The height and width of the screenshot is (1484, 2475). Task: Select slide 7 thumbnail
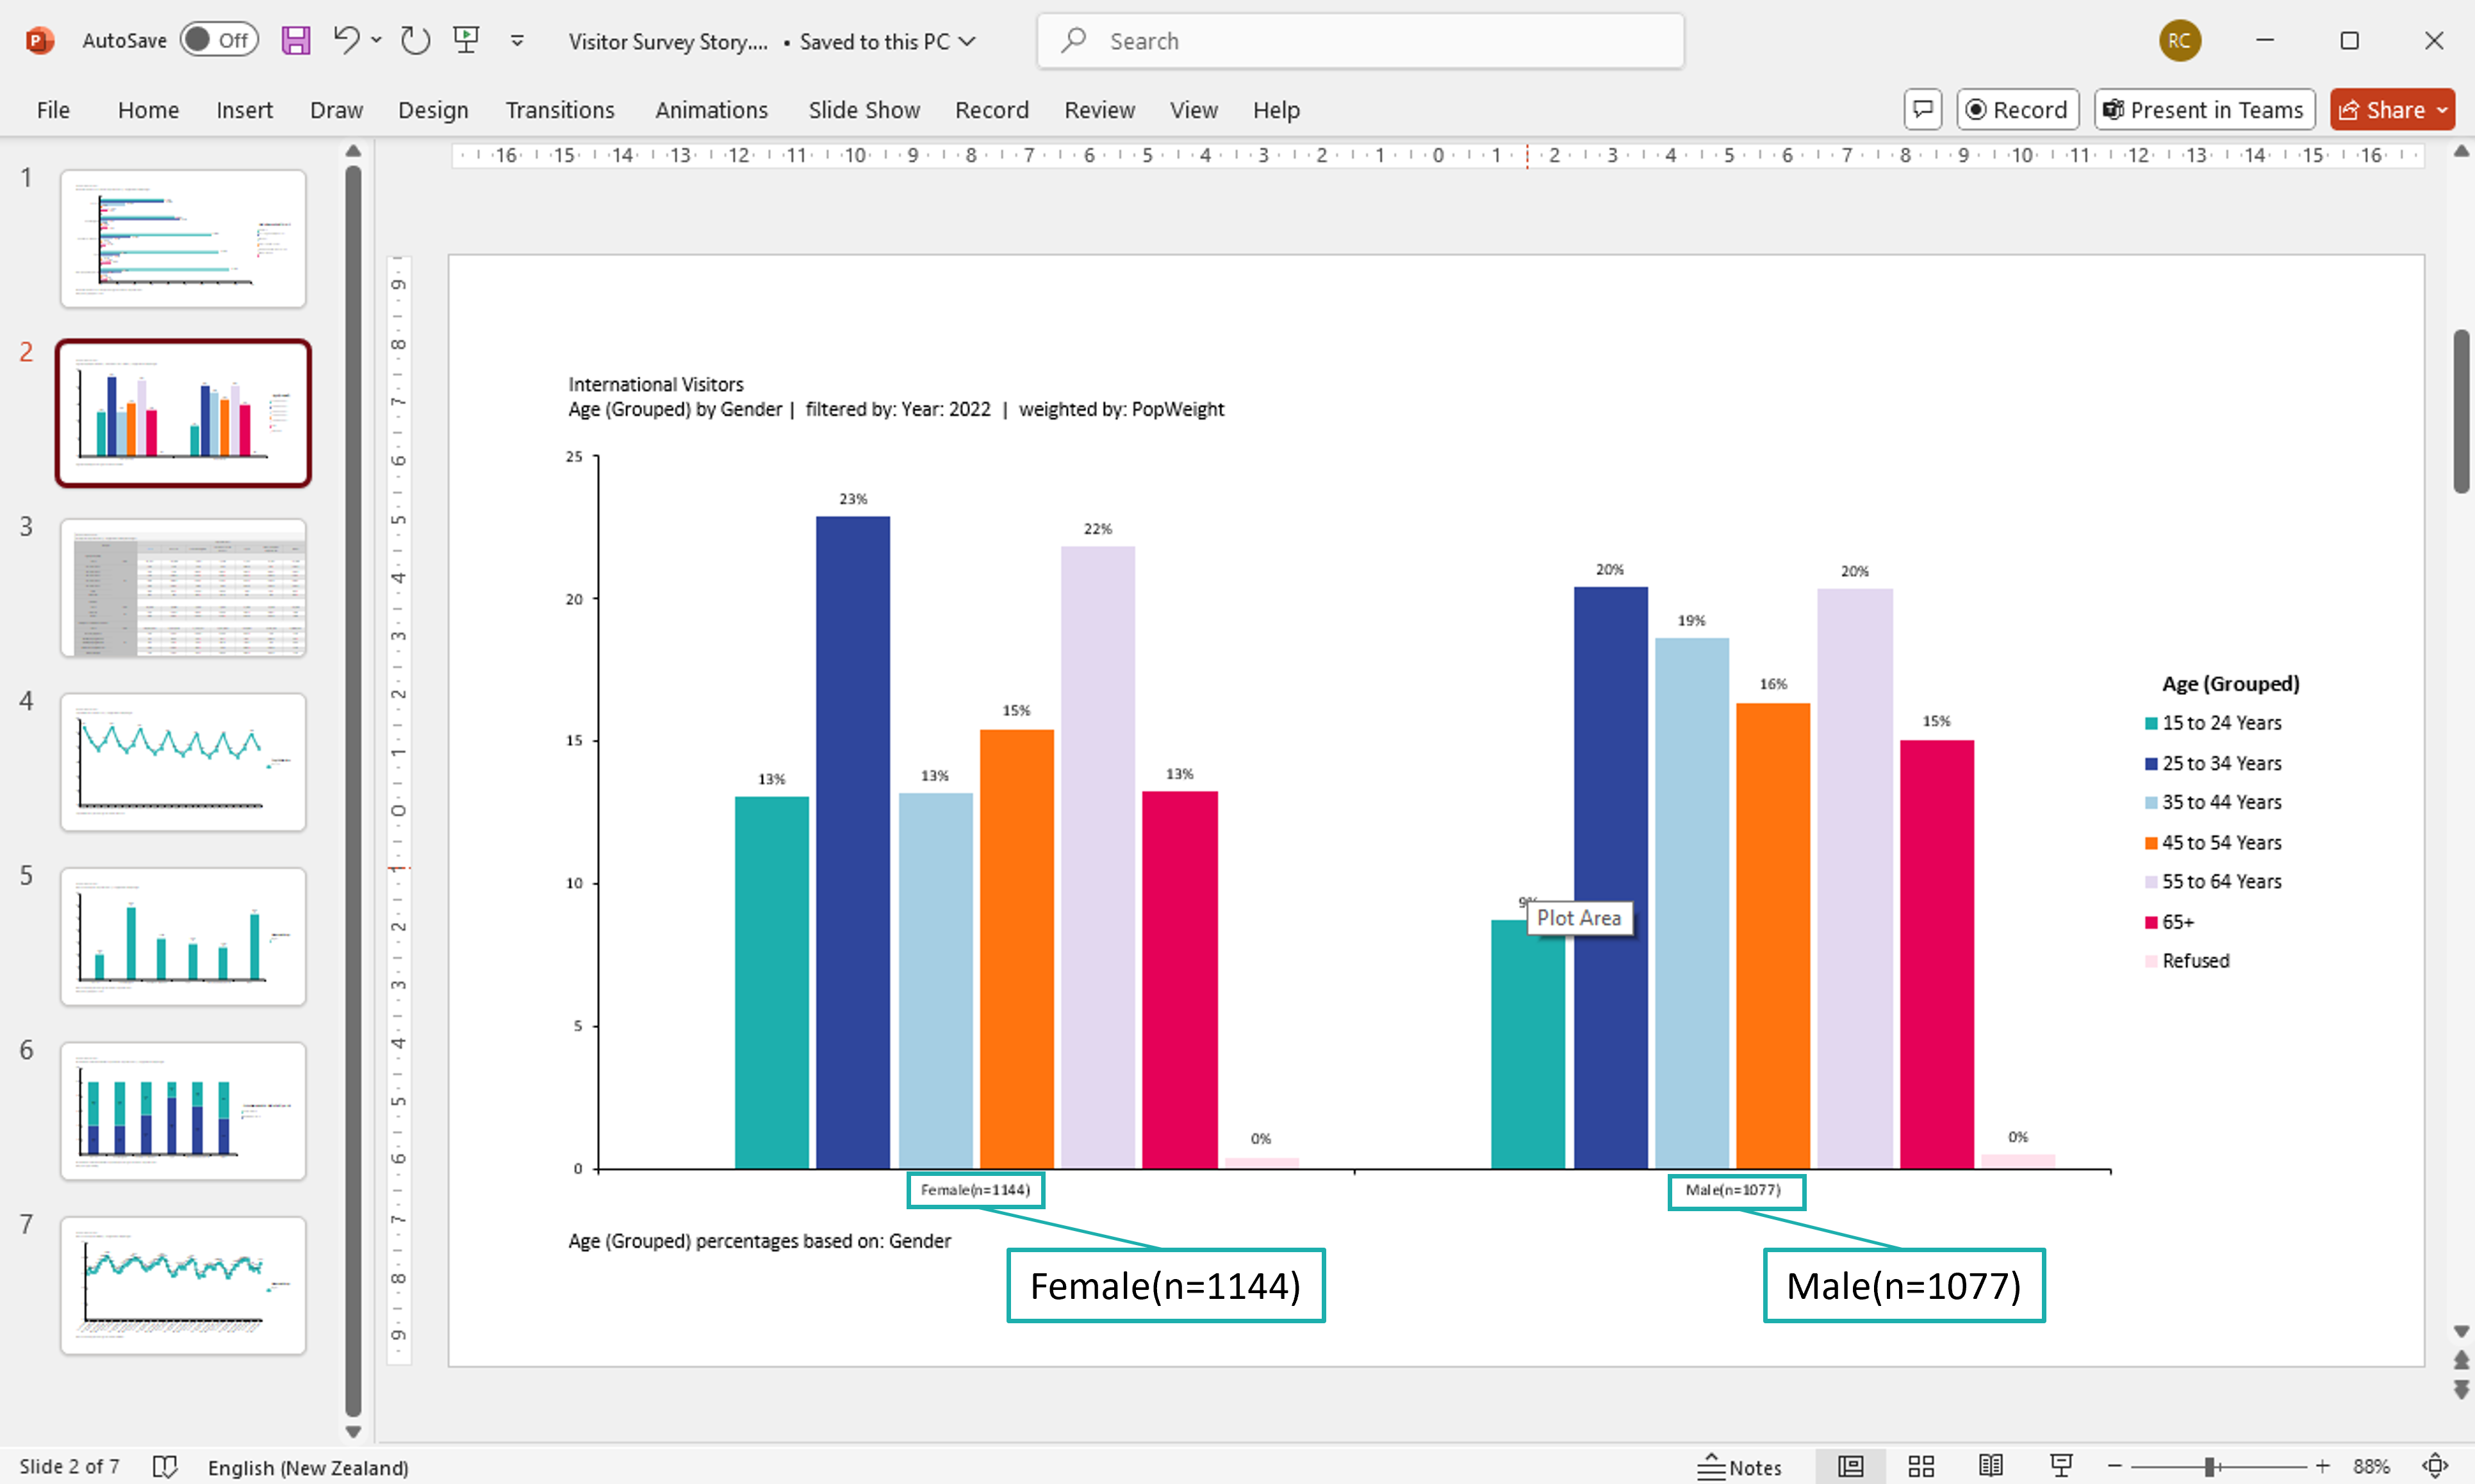pos(183,1286)
